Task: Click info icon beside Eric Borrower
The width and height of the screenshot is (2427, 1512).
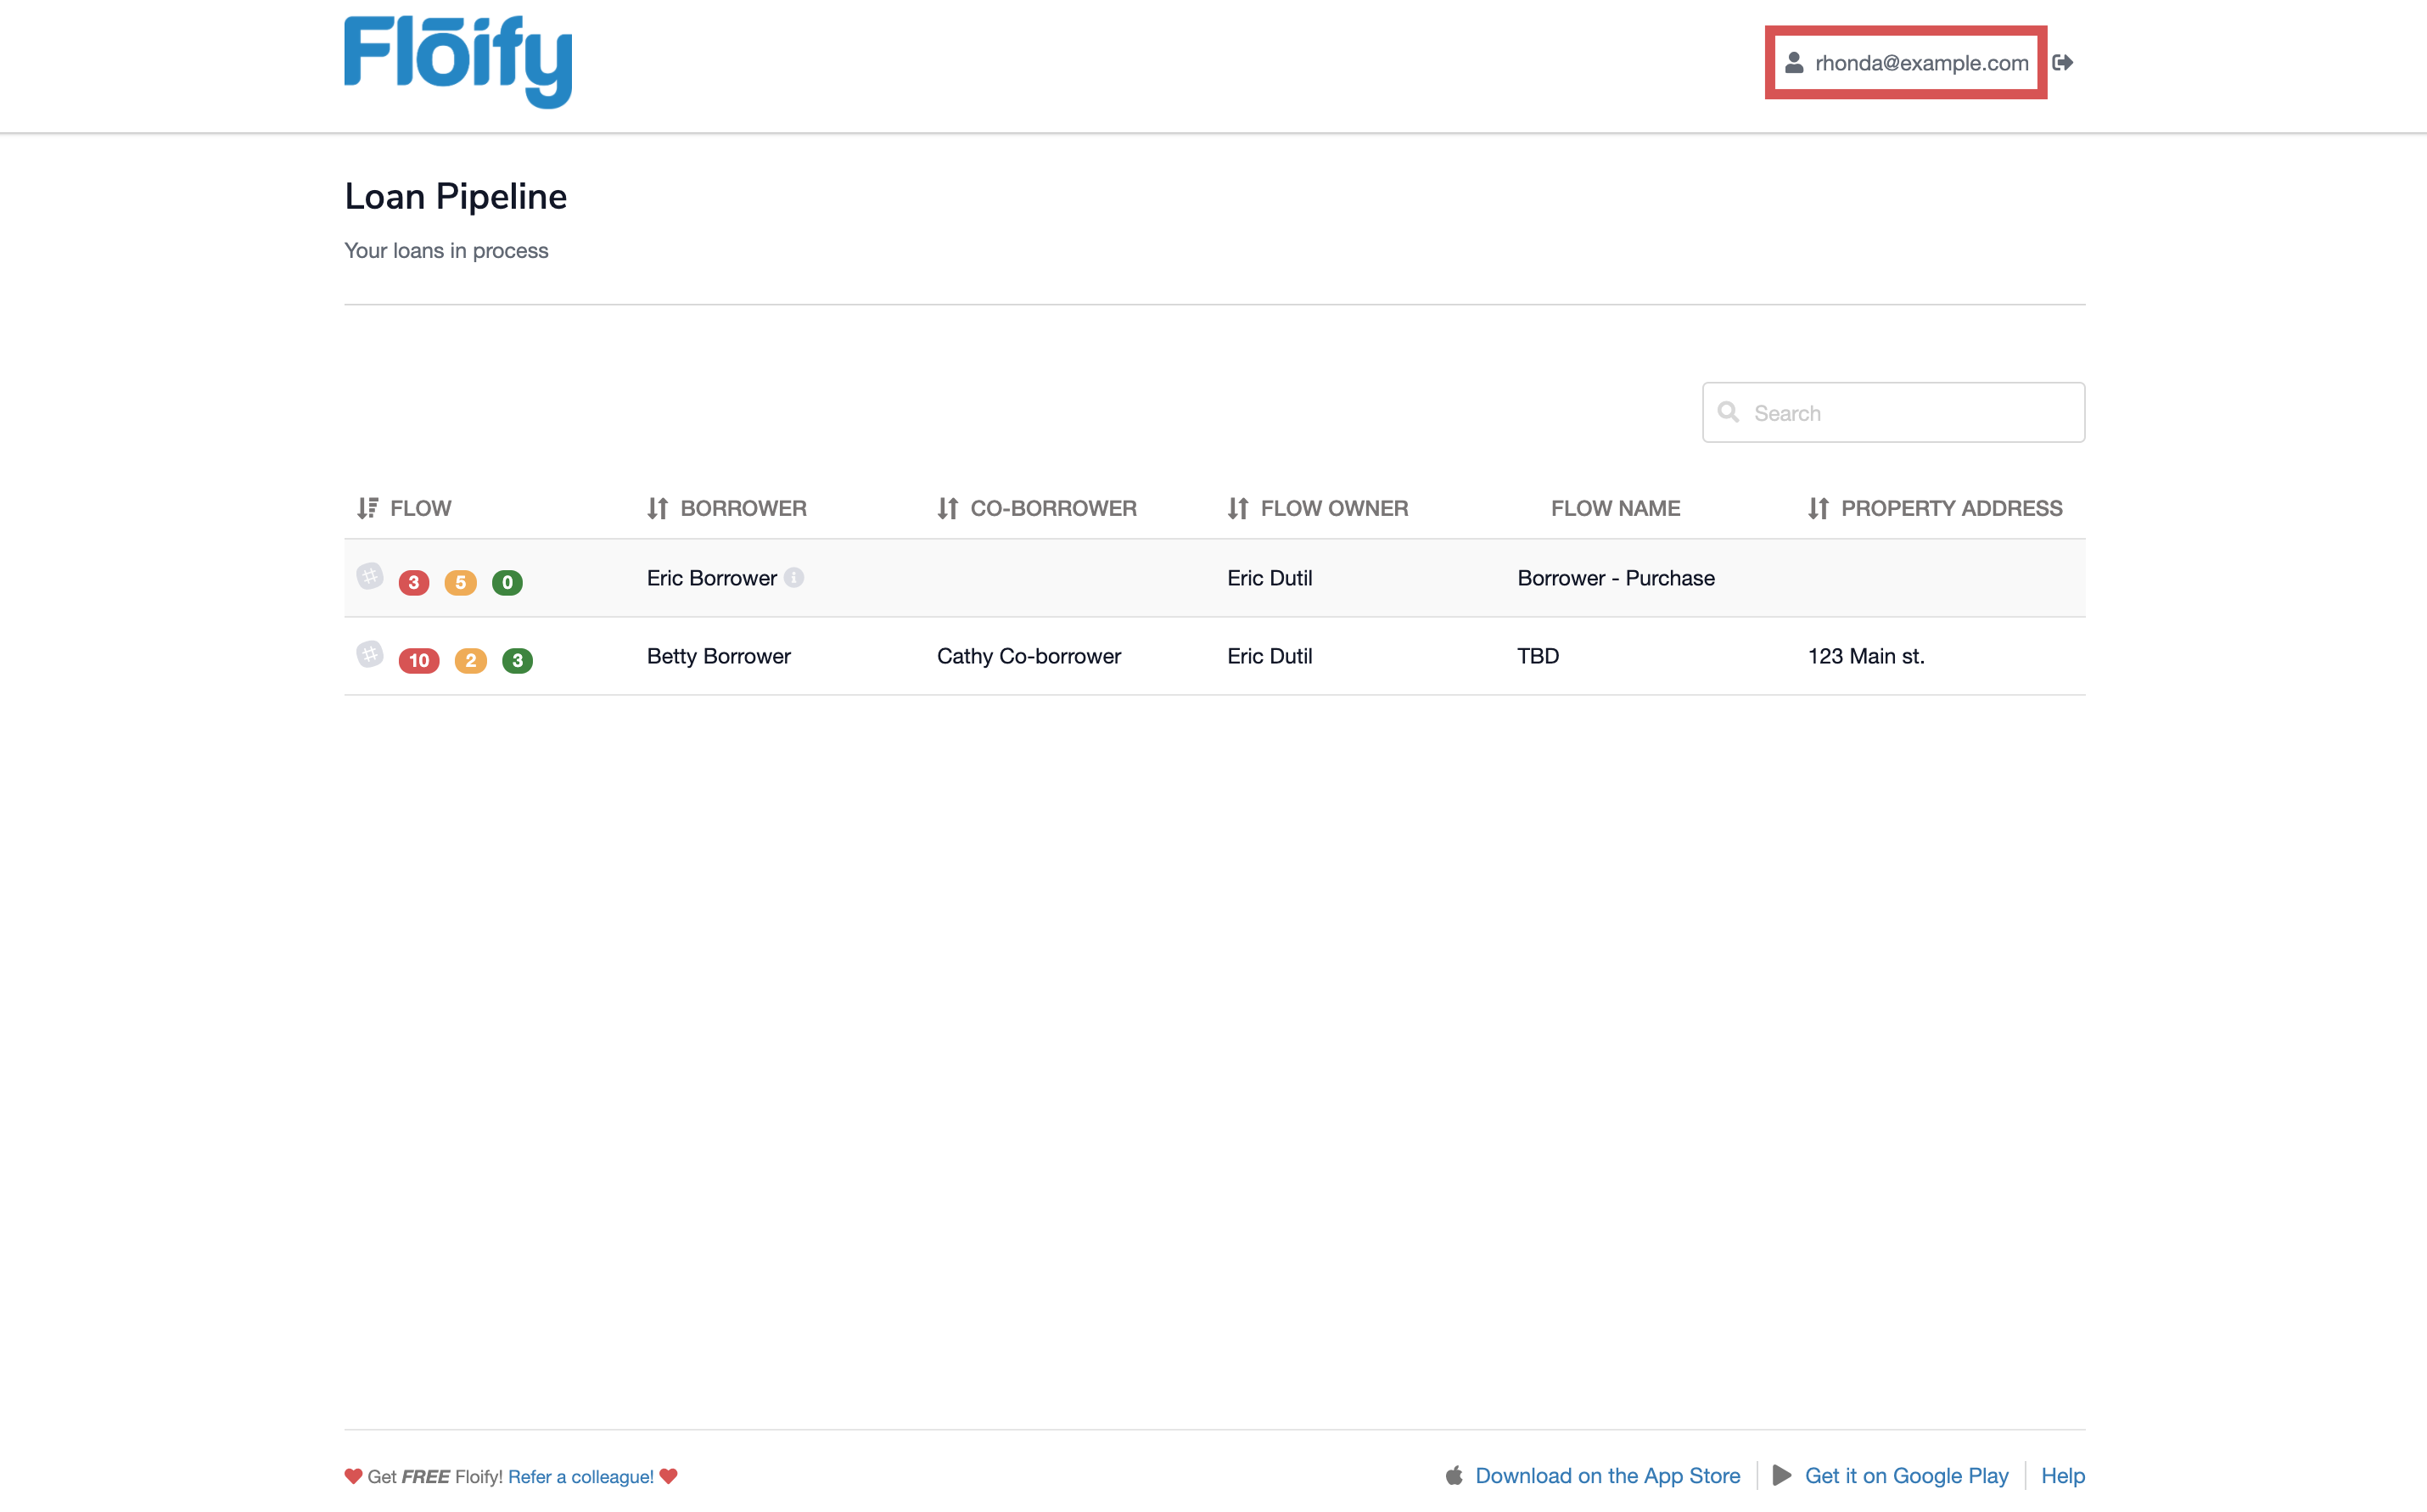Action: tap(794, 577)
